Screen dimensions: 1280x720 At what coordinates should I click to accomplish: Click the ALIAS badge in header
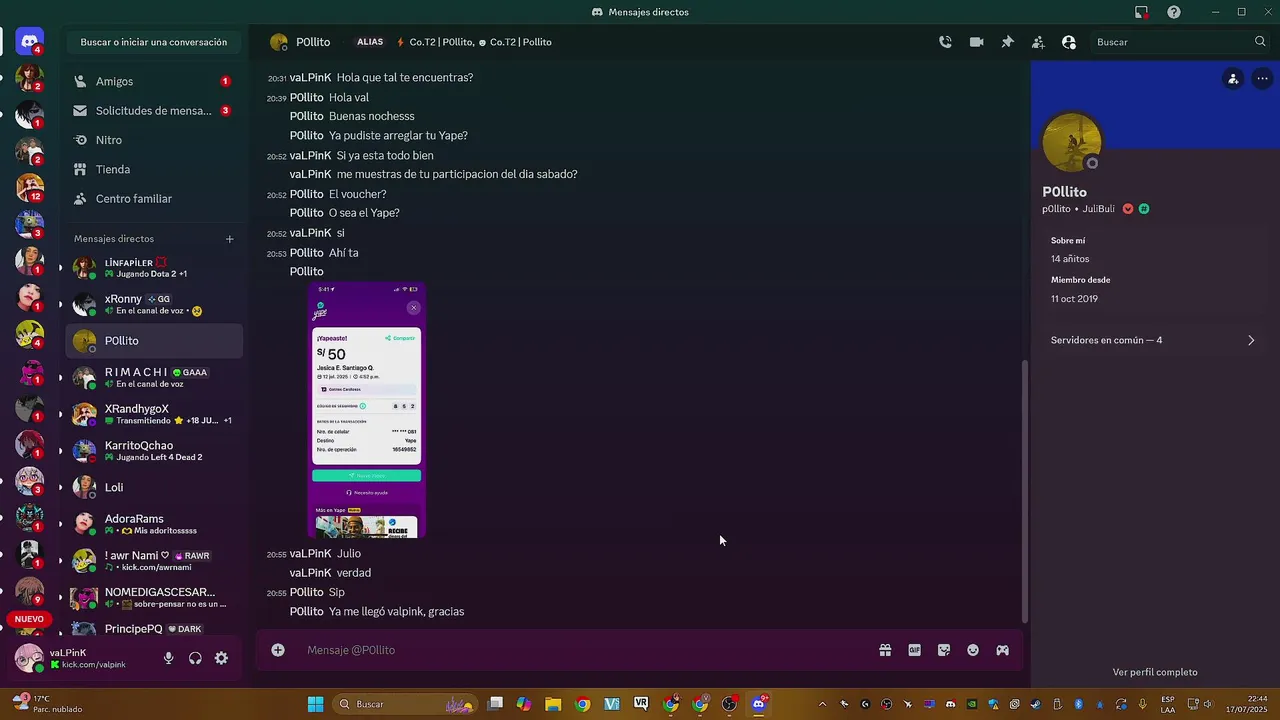(370, 42)
